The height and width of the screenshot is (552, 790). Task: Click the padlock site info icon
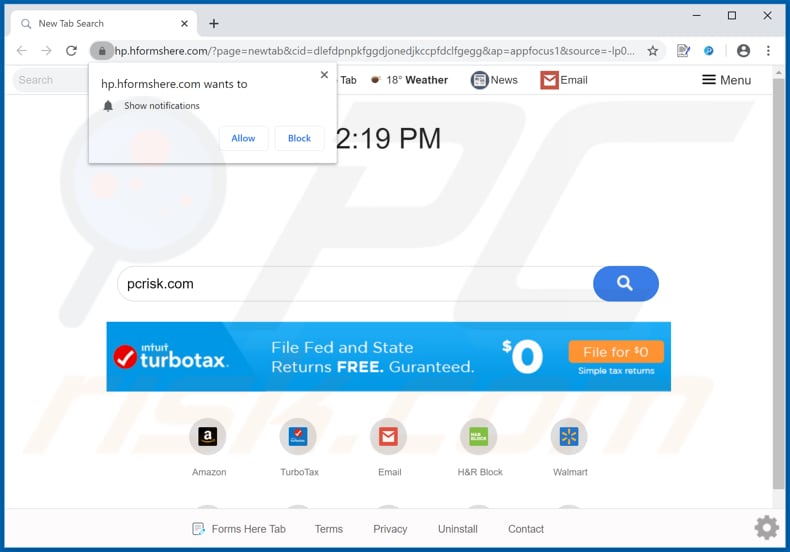pyautogui.click(x=102, y=51)
